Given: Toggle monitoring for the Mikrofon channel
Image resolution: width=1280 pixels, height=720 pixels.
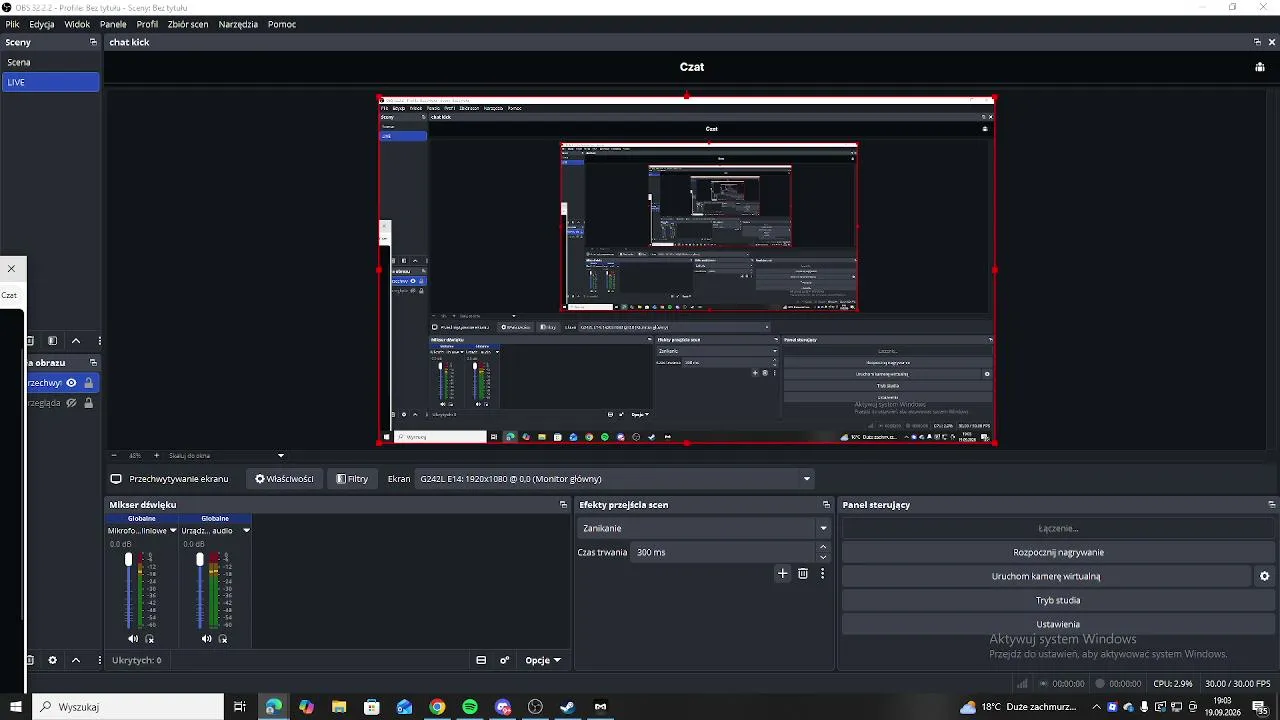Looking at the screenshot, I should [x=149, y=639].
